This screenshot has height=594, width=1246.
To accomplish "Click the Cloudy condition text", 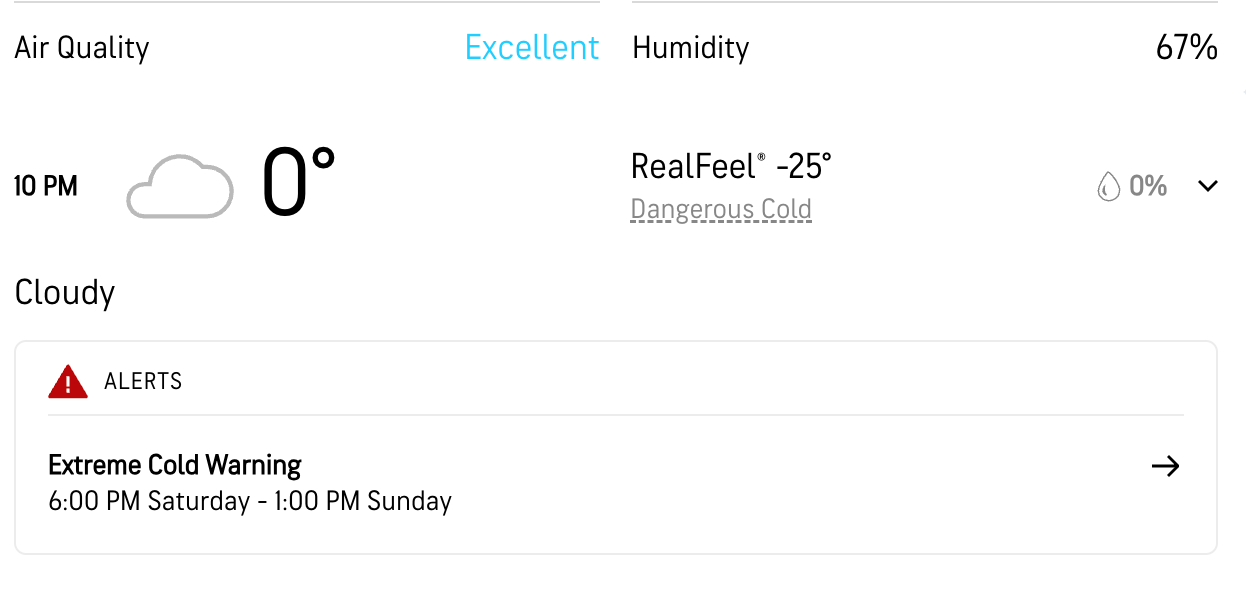I will tap(65, 293).
